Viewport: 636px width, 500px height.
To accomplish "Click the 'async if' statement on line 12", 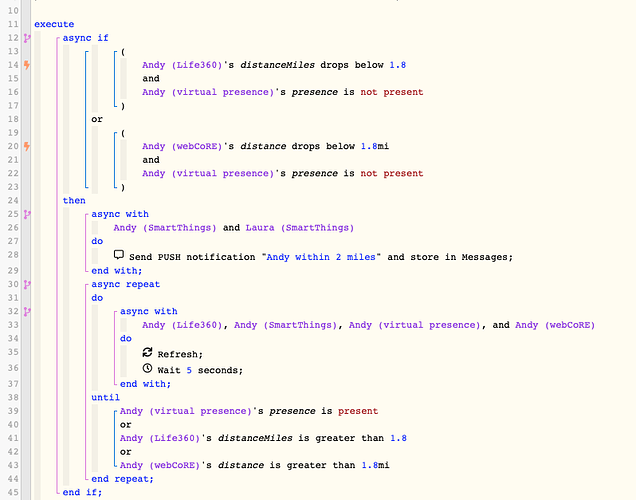I will (86, 38).
